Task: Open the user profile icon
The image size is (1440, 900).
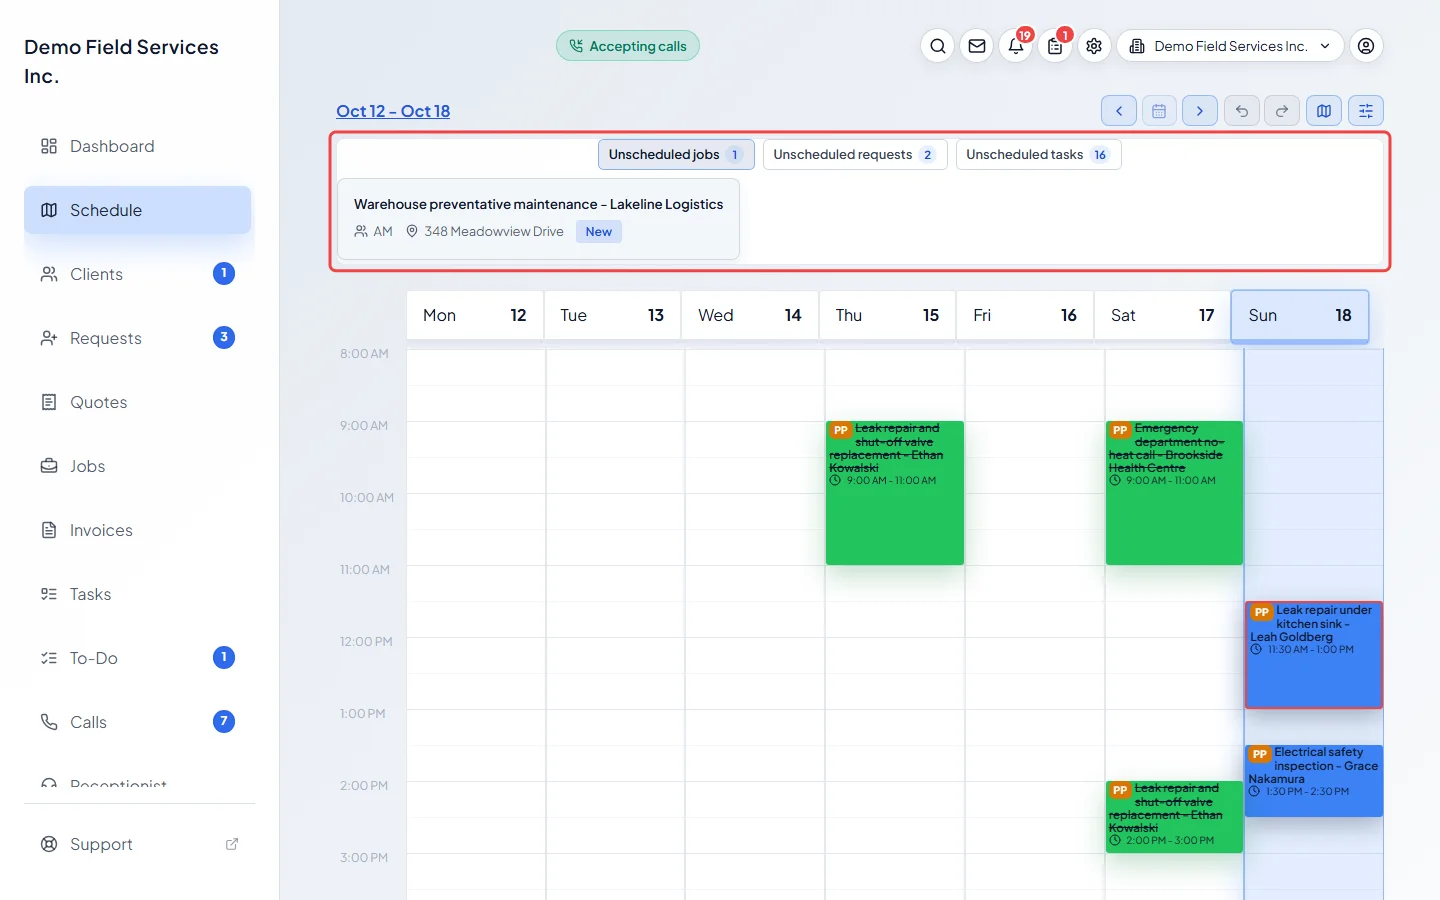Action: tap(1366, 46)
